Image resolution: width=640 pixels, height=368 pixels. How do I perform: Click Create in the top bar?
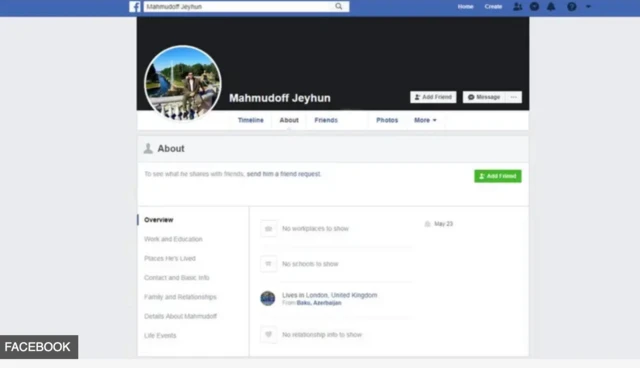[493, 7]
